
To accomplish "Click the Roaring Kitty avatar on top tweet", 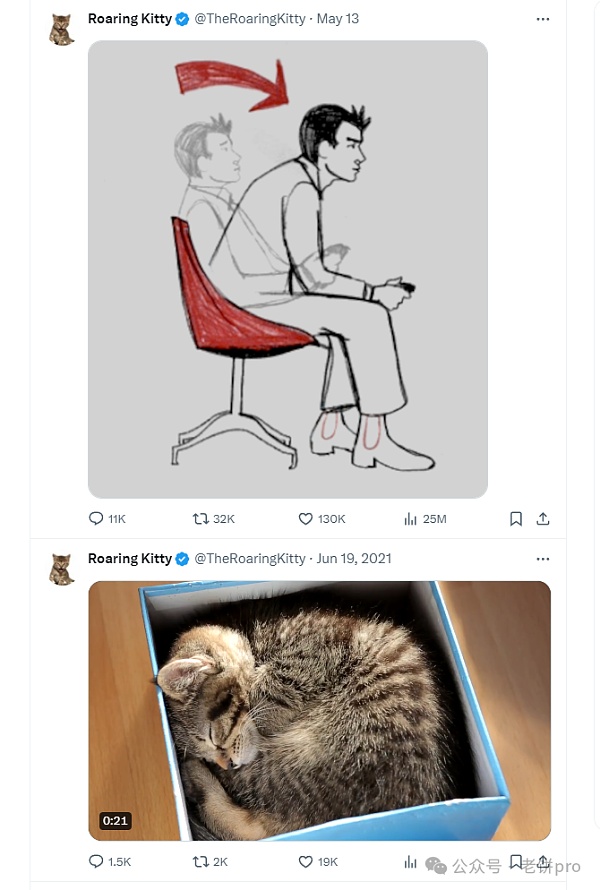I will click(62, 30).
